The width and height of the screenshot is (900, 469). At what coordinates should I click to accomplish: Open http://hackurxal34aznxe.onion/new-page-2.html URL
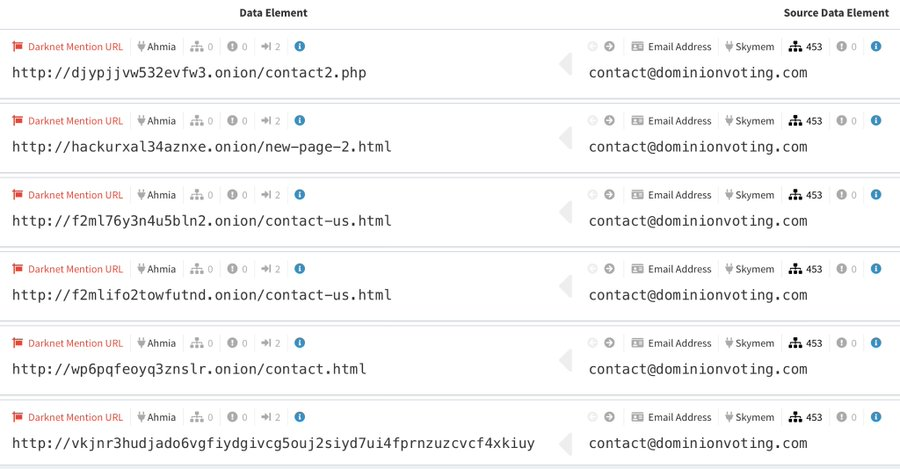tap(201, 147)
